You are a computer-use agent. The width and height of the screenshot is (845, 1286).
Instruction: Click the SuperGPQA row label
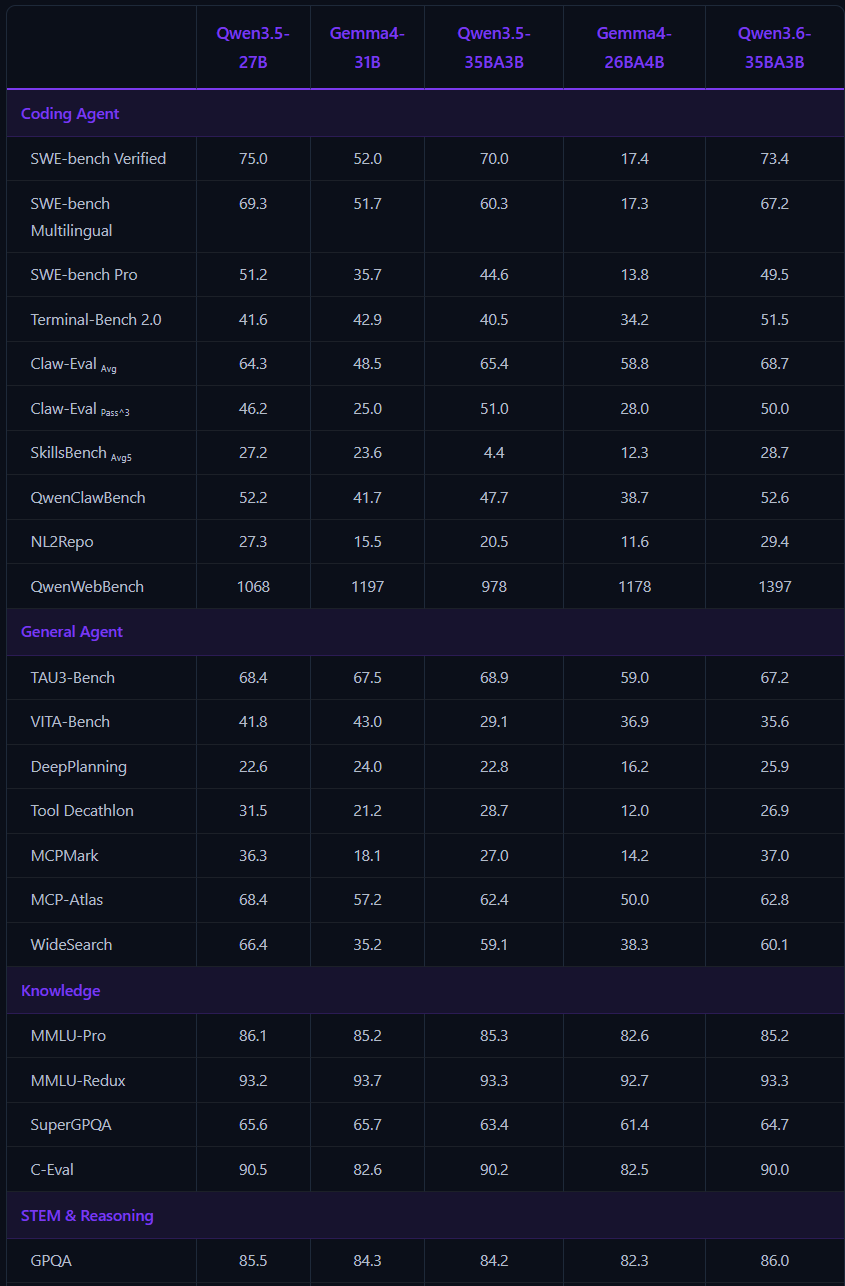(x=71, y=1125)
